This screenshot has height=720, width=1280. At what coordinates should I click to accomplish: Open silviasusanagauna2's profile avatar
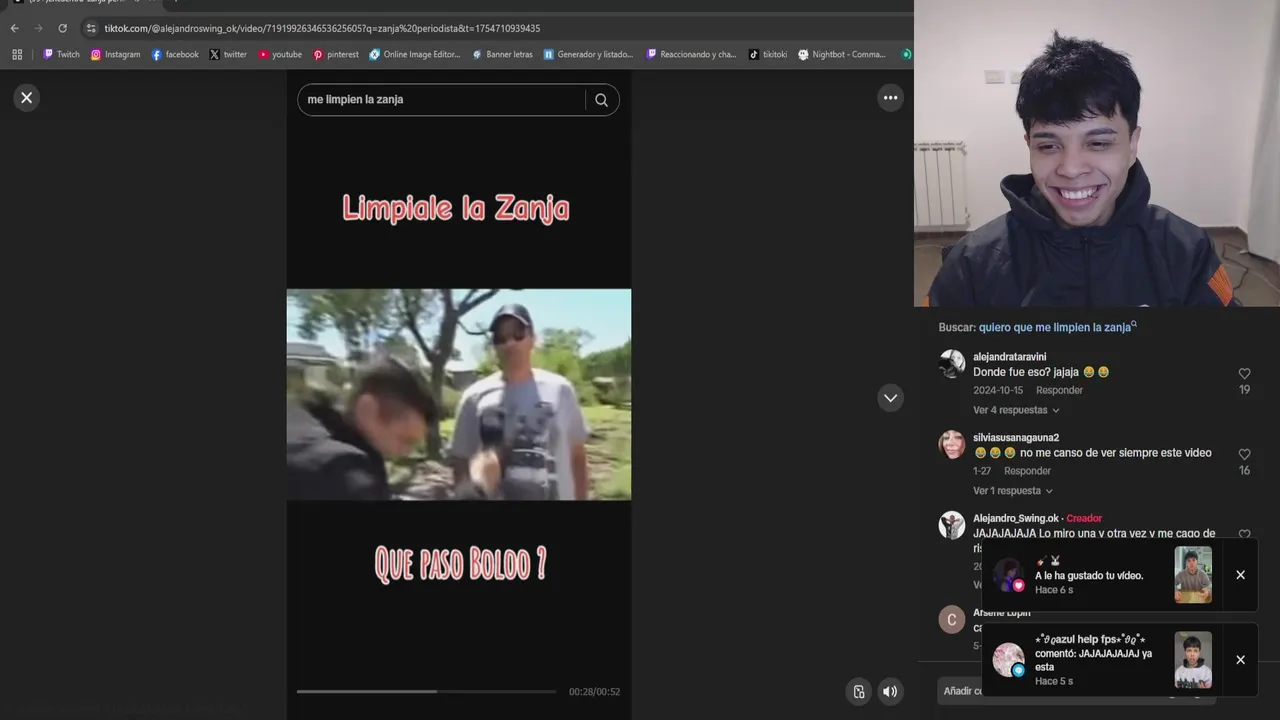pyautogui.click(x=952, y=445)
